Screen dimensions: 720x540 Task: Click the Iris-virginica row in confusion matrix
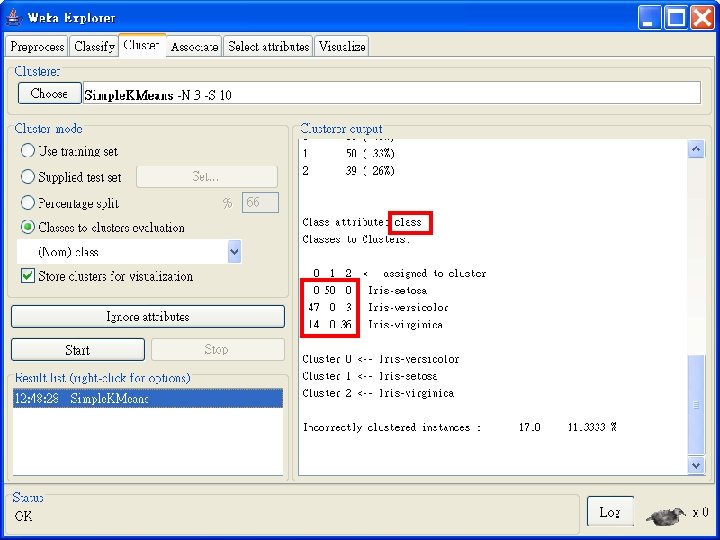[x=375, y=325]
